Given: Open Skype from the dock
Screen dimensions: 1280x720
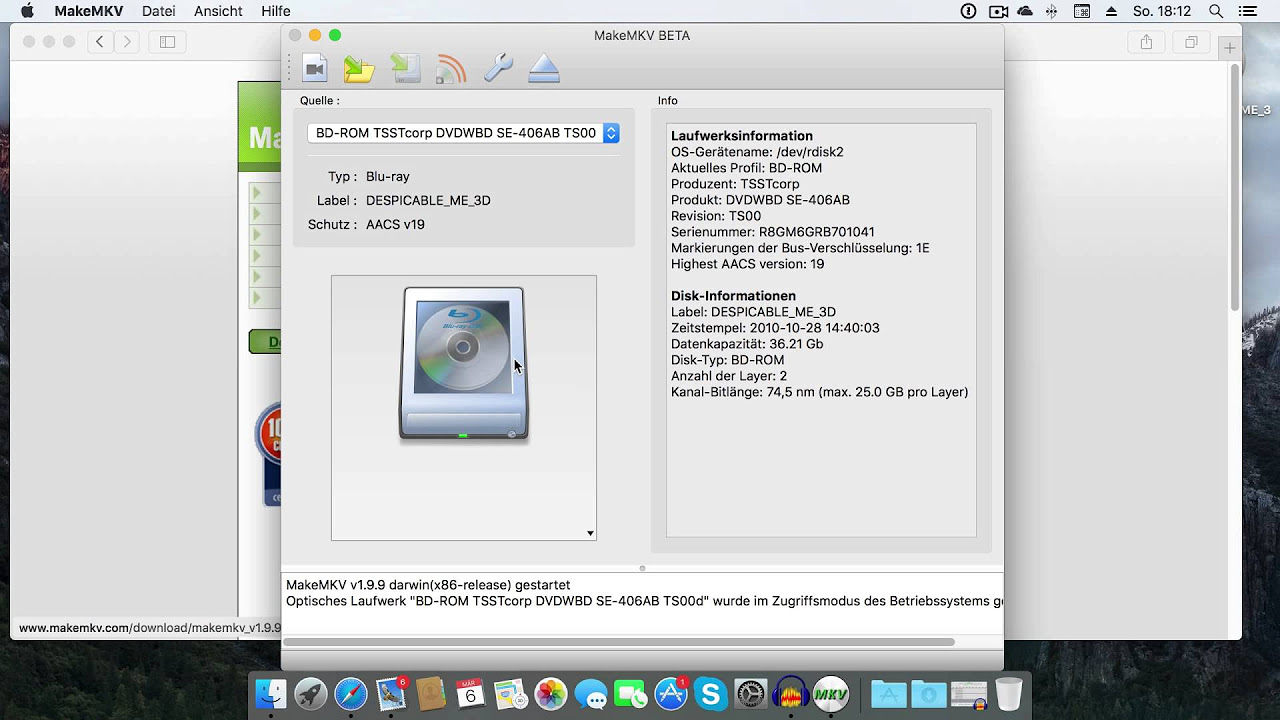Looking at the screenshot, I should point(711,694).
